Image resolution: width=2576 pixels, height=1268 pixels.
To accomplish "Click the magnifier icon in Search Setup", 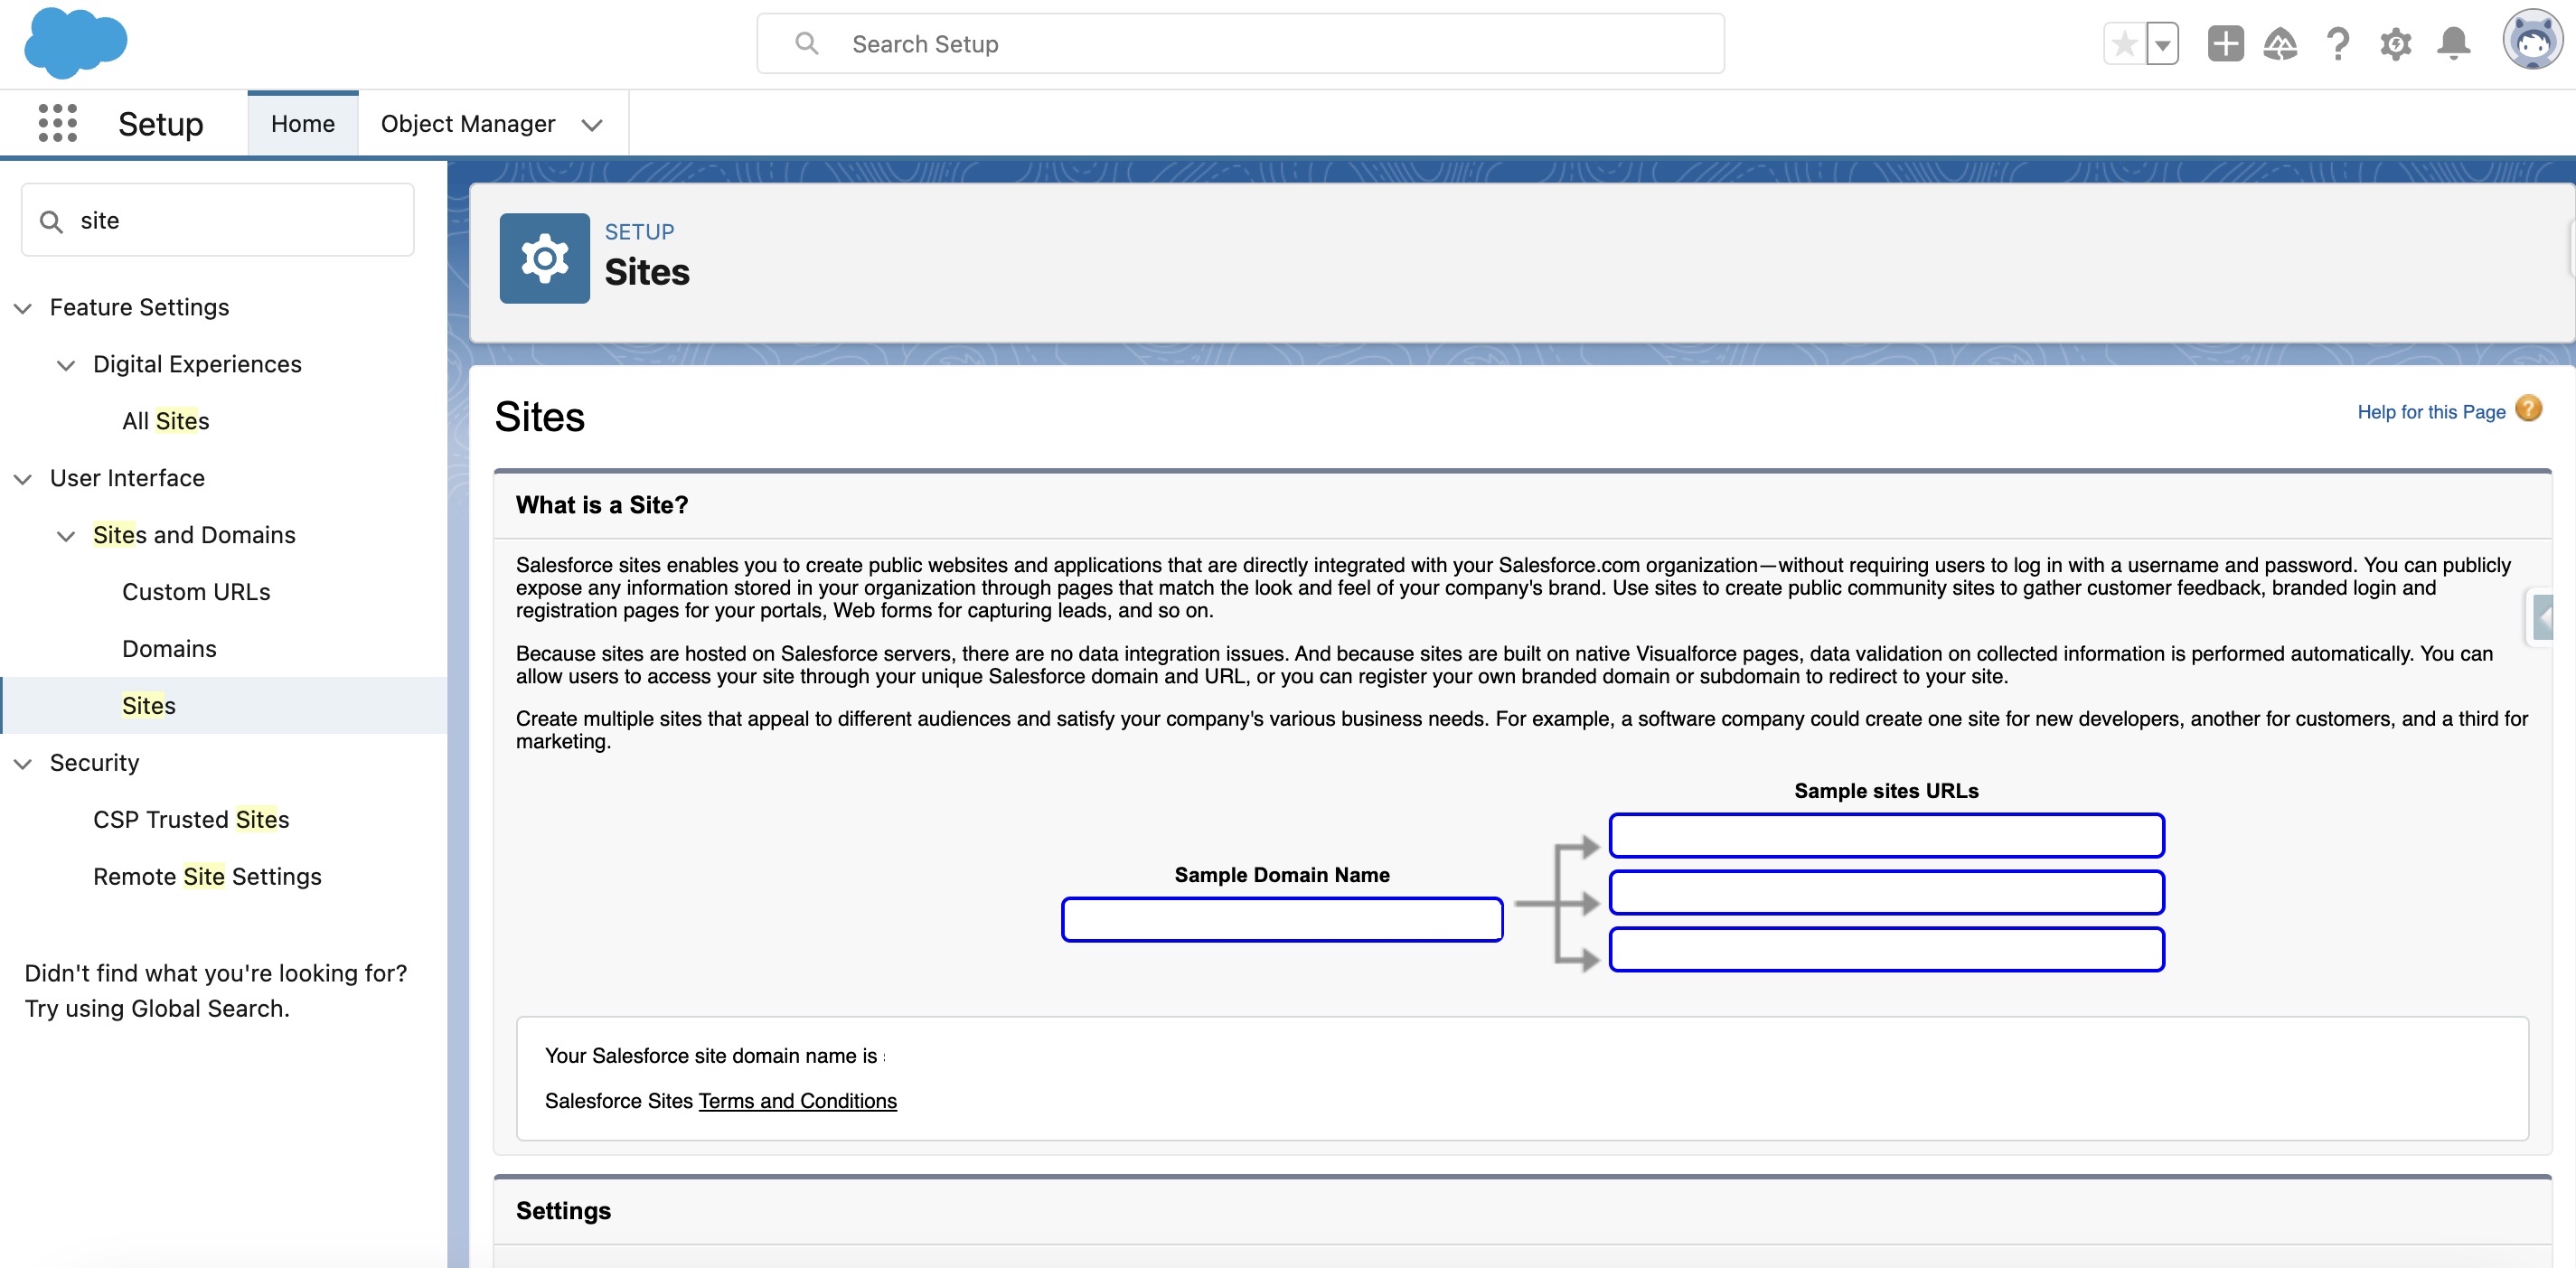I will [806, 43].
